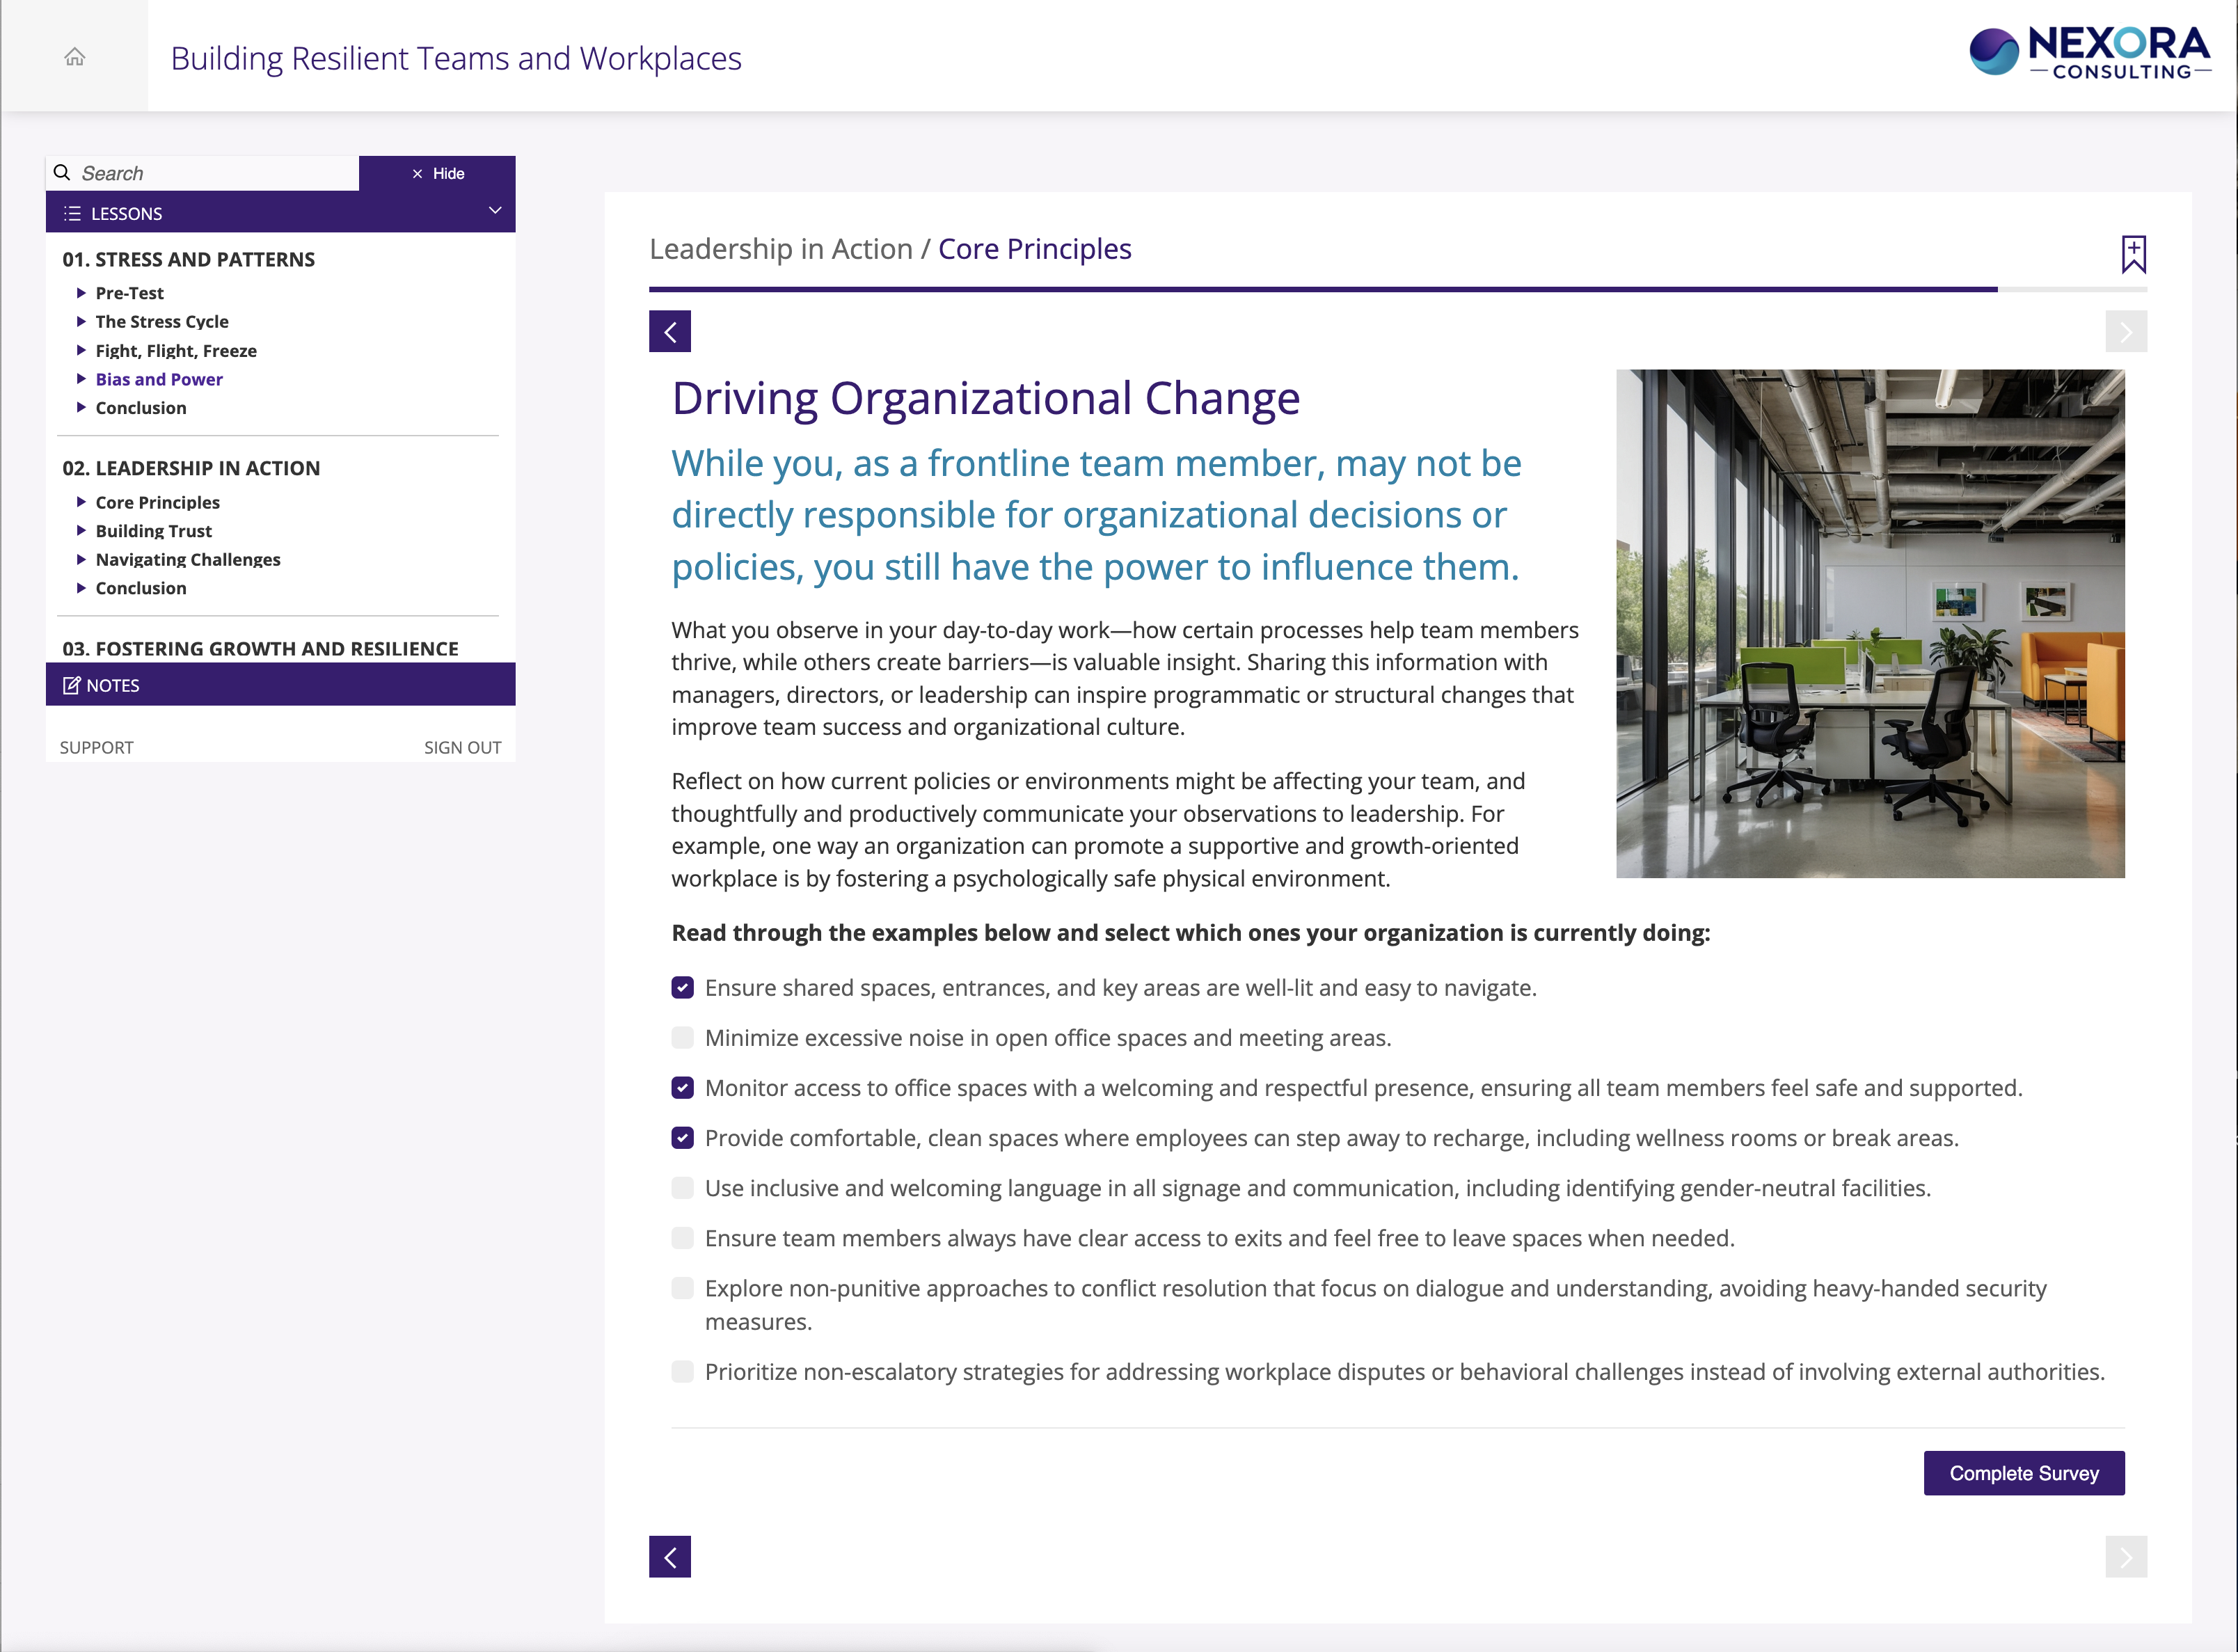Click the top right next-page arrow

point(2125,332)
